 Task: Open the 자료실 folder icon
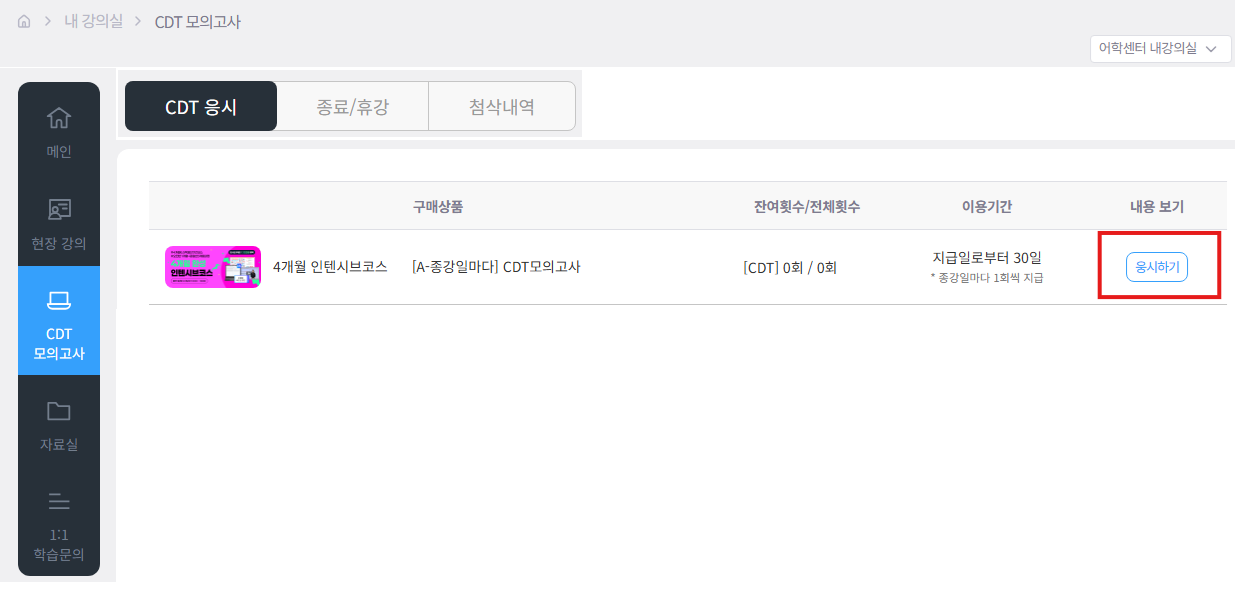(59, 411)
